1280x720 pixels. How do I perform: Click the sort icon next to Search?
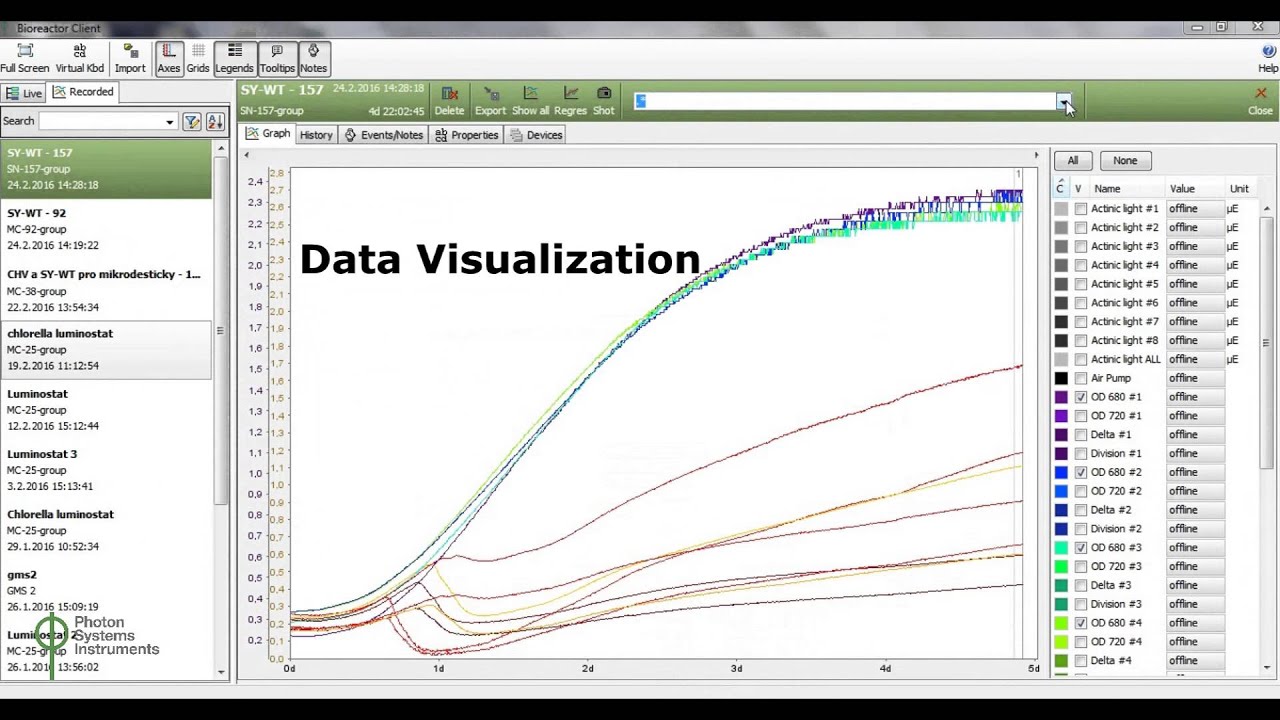tap(215, 122)
